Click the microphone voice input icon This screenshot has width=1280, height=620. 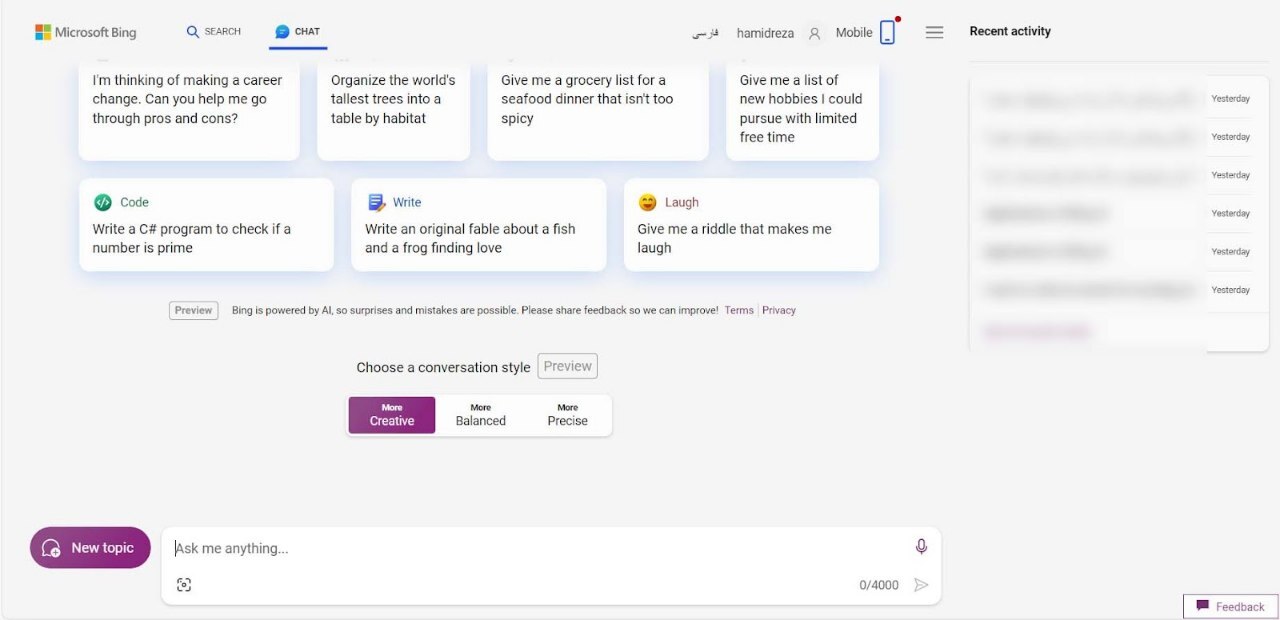(921, 546)
